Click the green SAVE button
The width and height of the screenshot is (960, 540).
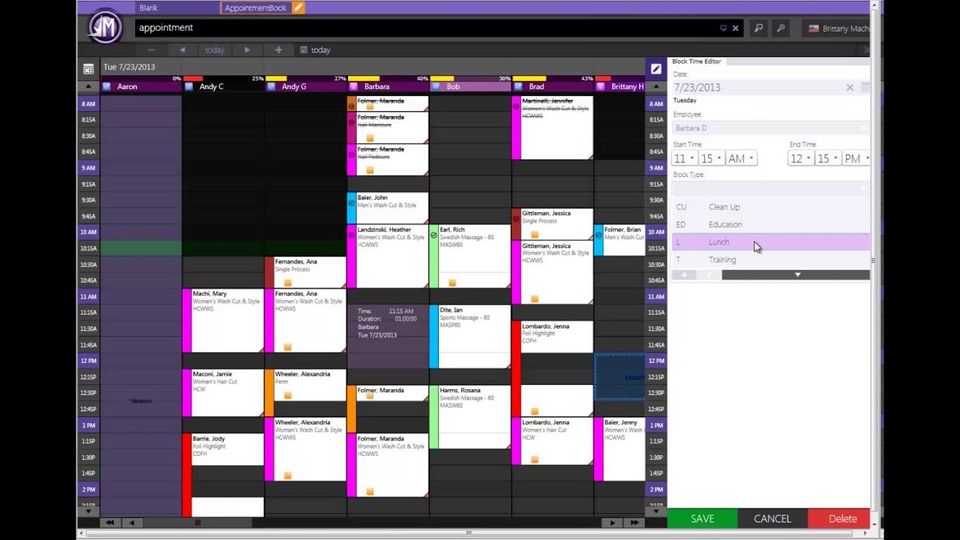tap(702, 519)
